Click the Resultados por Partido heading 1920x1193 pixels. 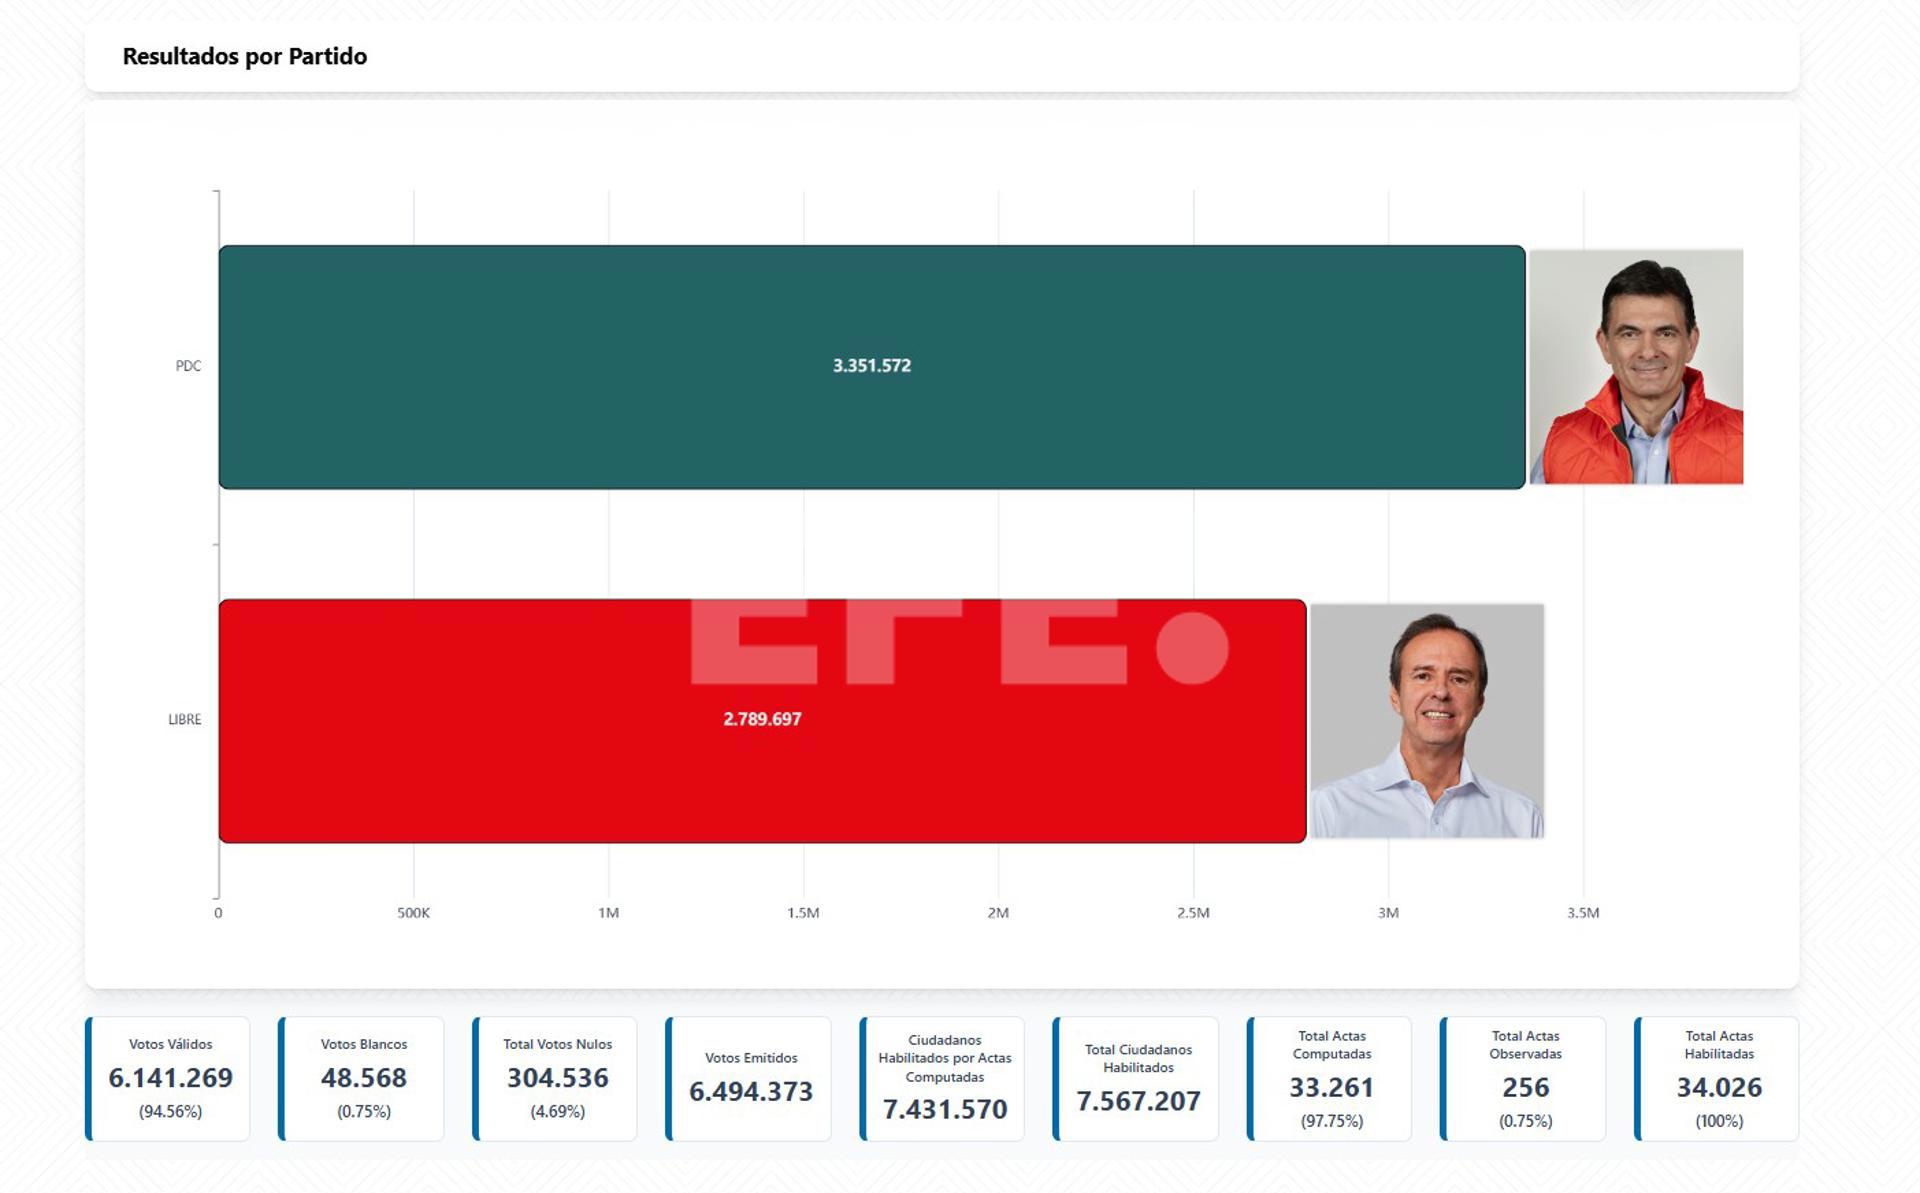coord(245,56)
